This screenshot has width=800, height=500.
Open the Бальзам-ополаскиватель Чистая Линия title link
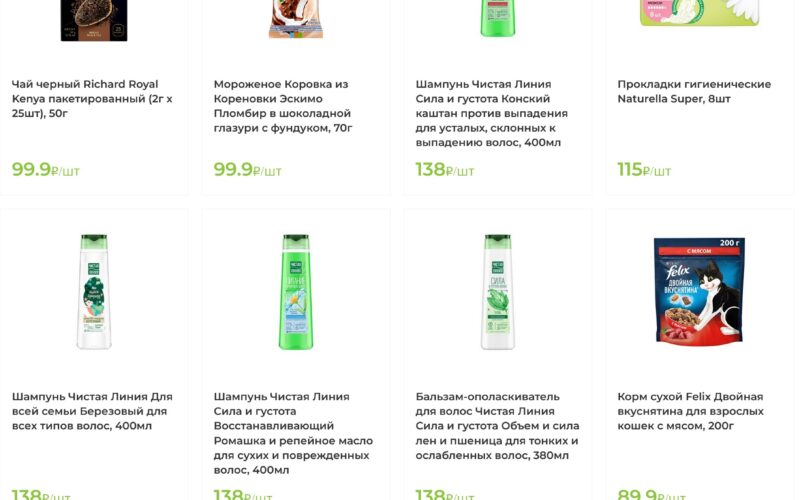(498, 425)
